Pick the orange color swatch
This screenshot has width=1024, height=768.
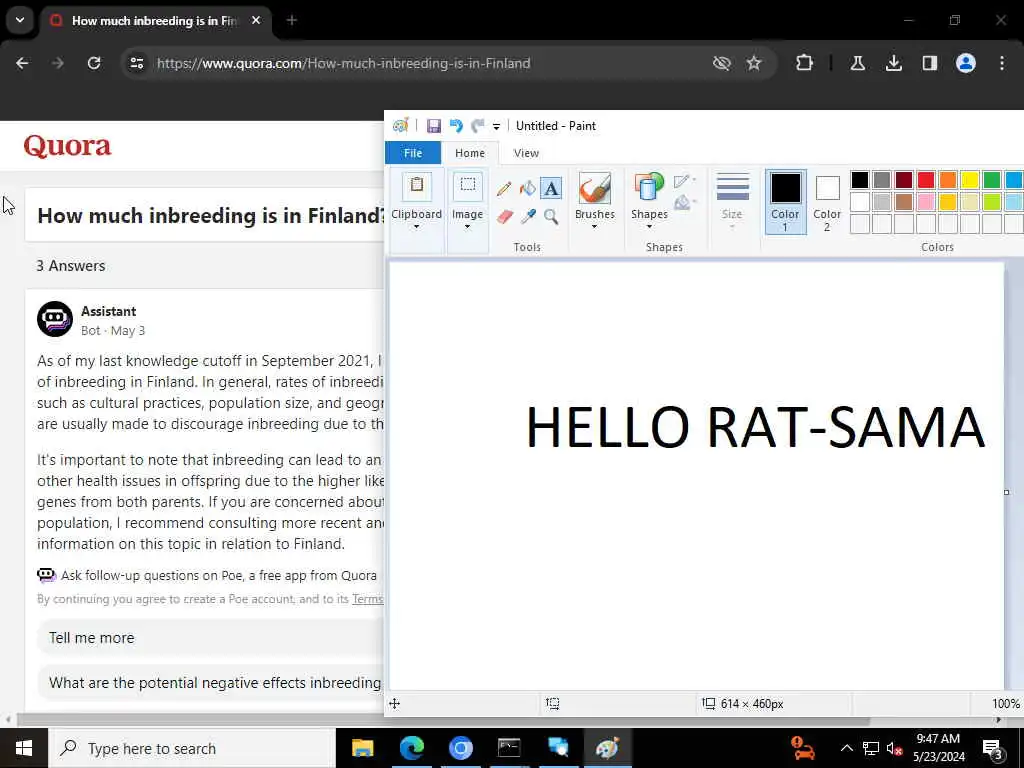(x=948, y=180)
